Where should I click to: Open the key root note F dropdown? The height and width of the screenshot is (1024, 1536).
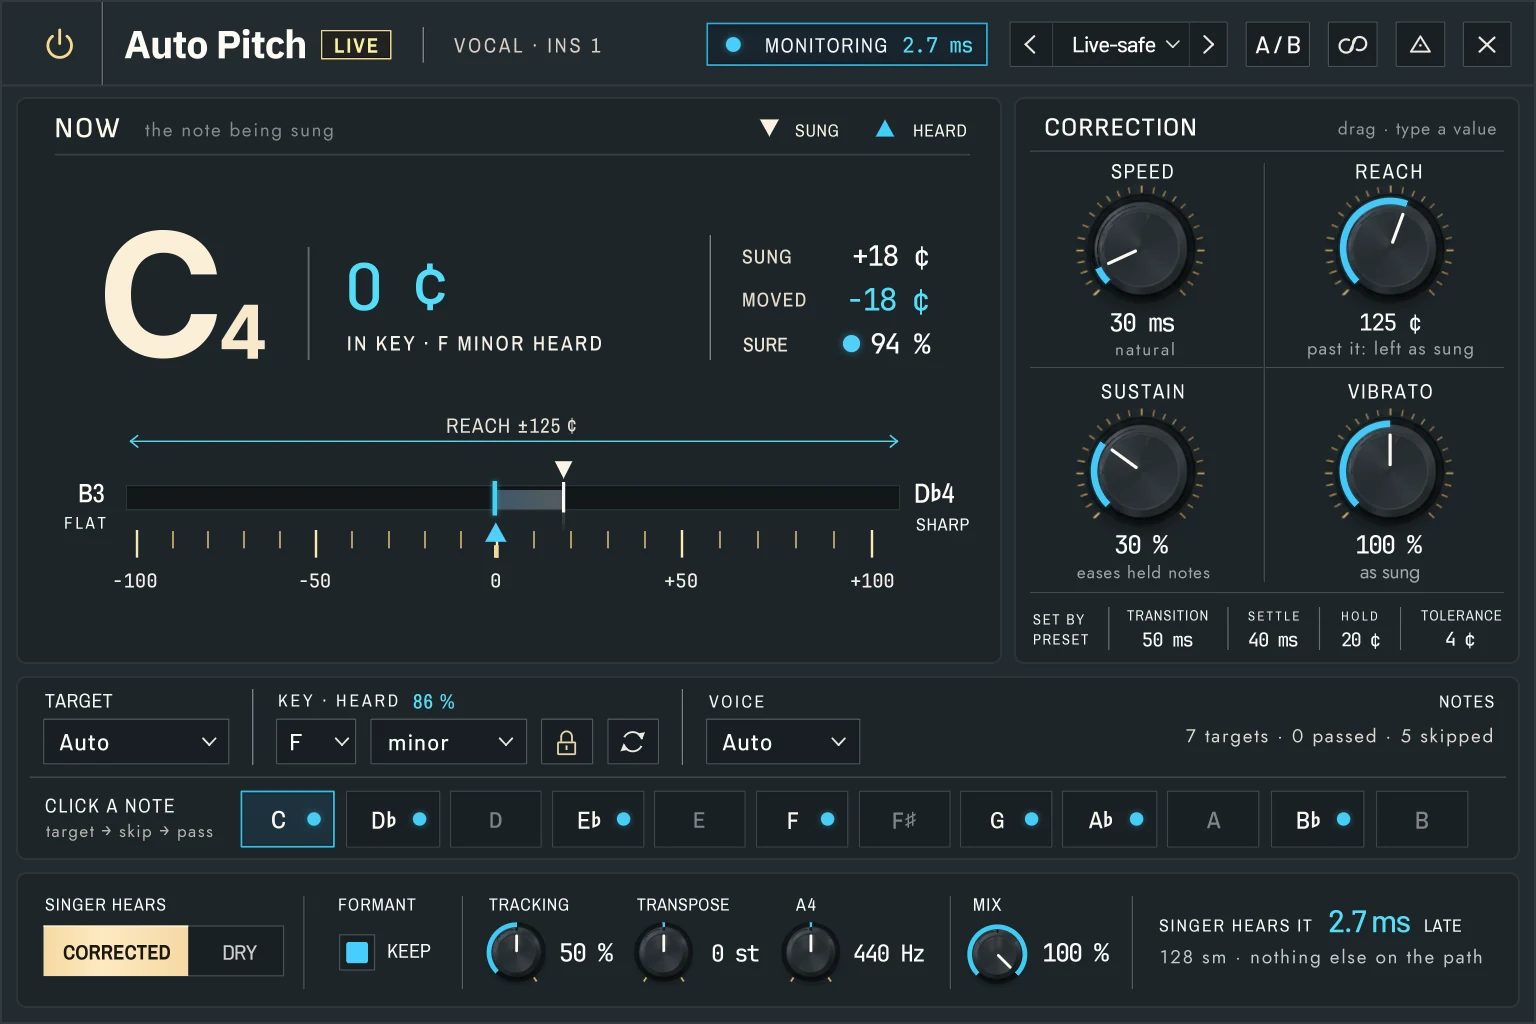316,742
